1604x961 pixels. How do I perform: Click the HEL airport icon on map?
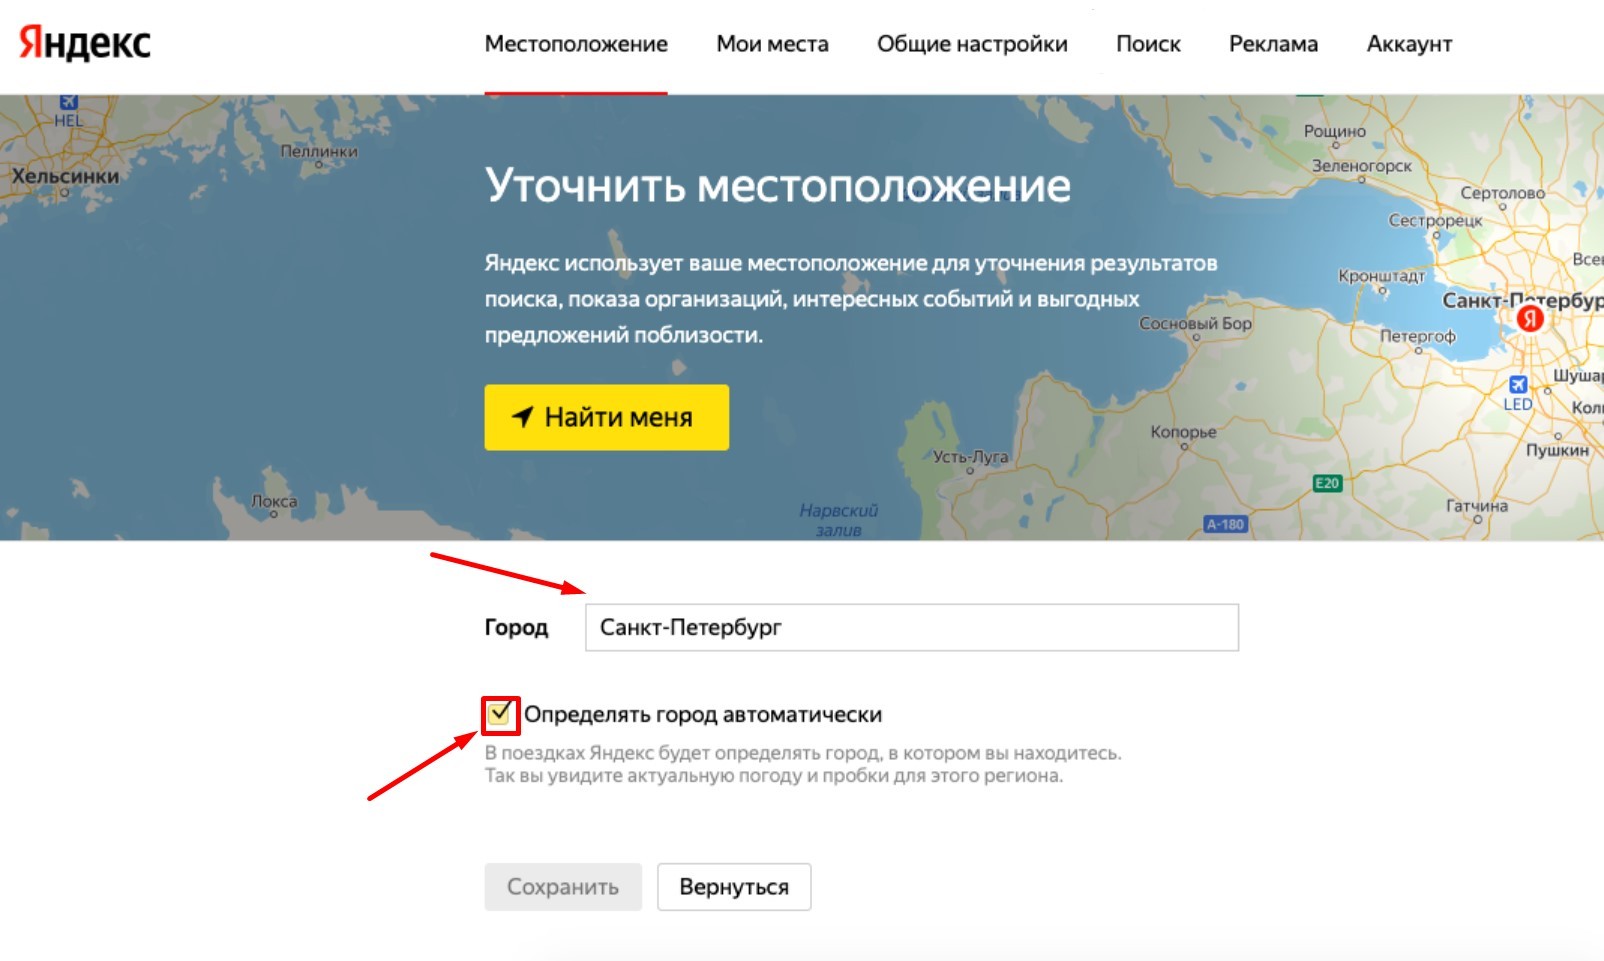pyautogui.click(x=68, y=102)
